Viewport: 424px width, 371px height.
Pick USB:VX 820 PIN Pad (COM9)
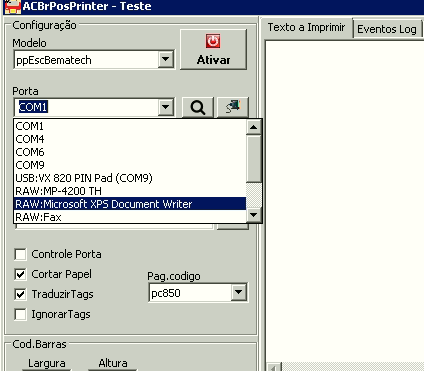click(130, 178)
